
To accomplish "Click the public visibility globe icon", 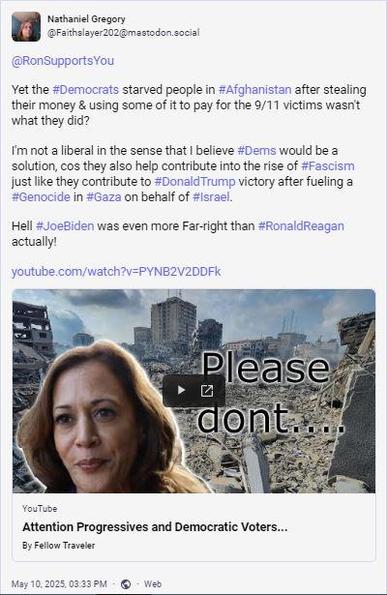I will [x=126, y=584].
